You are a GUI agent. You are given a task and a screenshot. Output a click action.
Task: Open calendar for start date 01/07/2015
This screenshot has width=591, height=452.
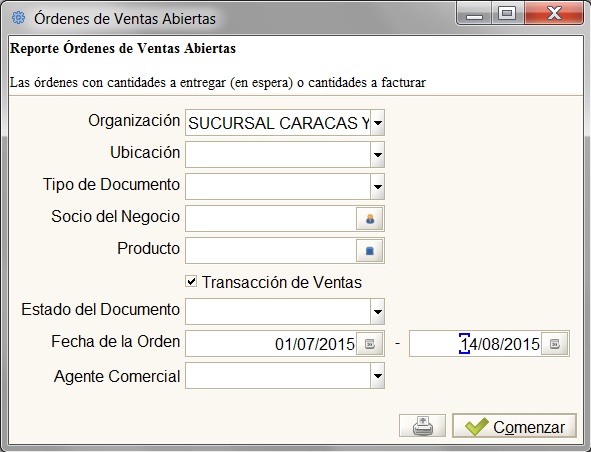coord(370,344)
